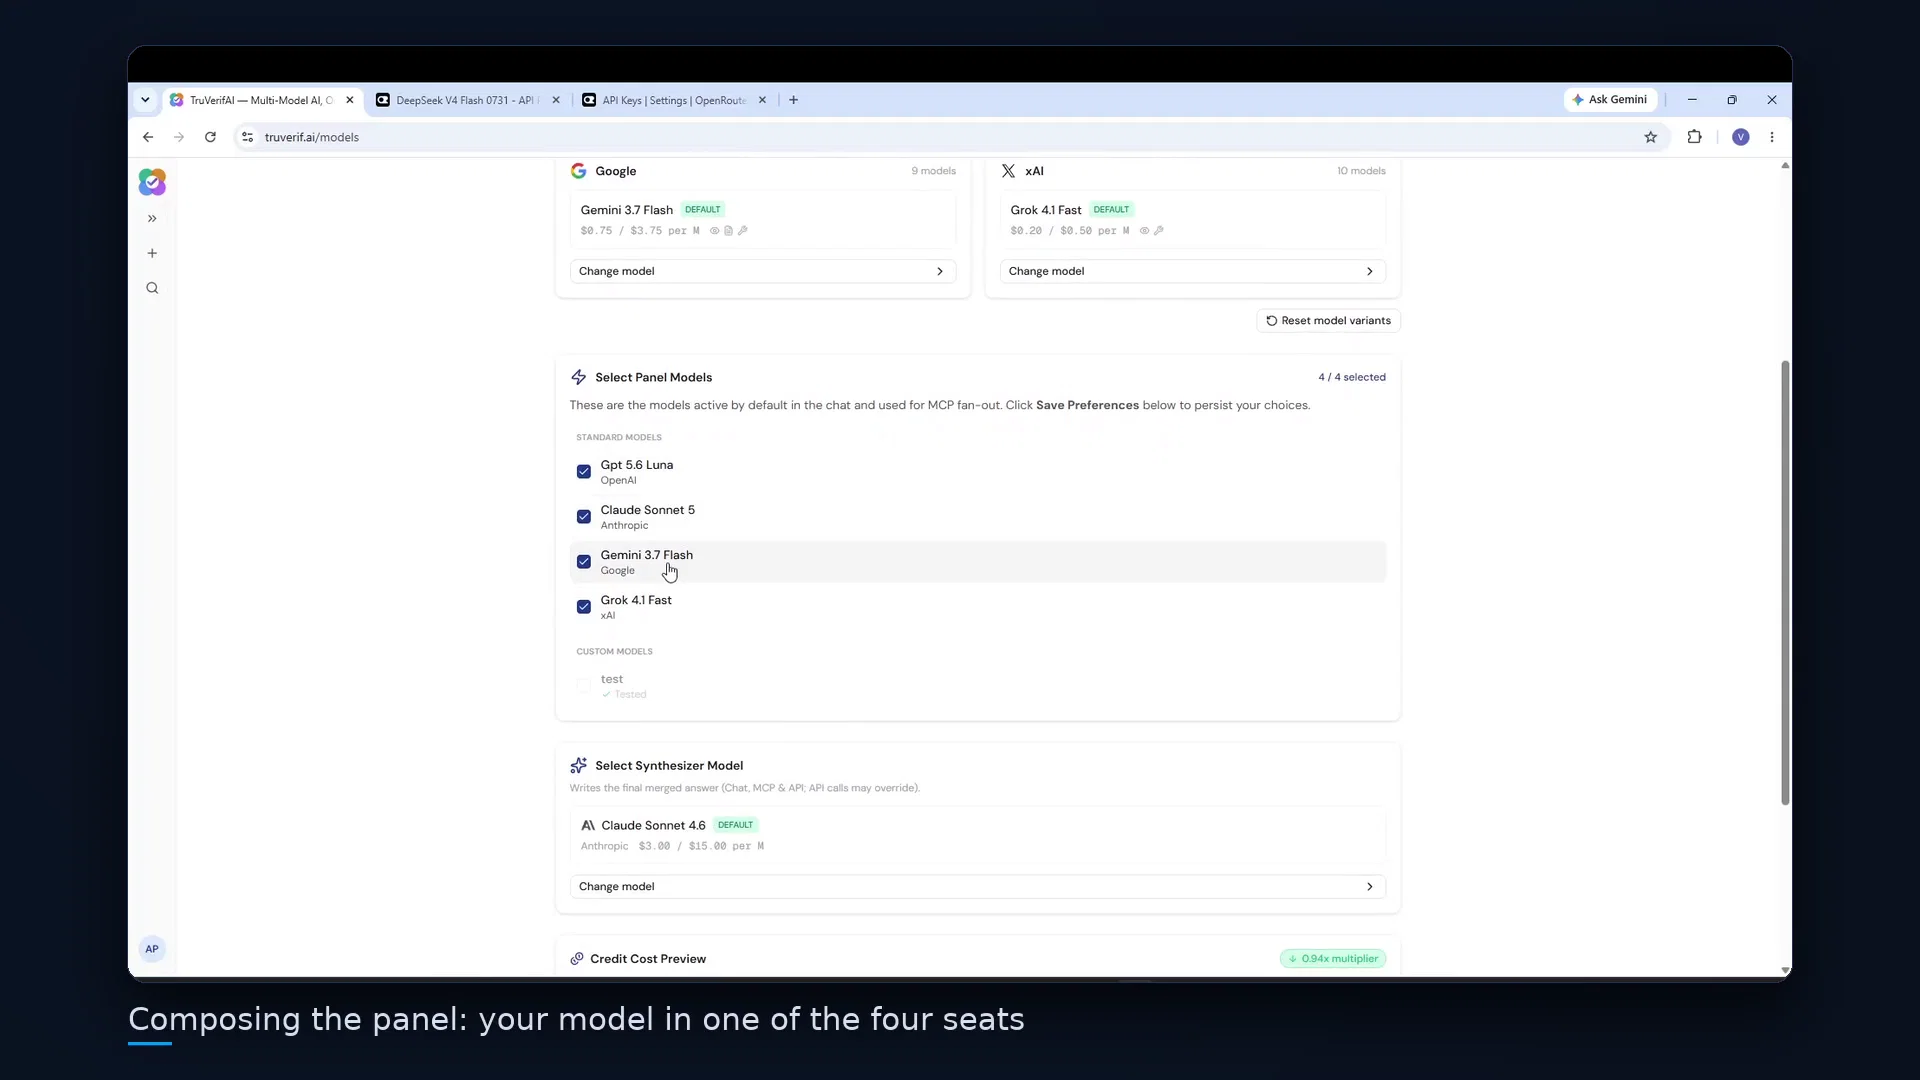
Task: Click the Ask Gemini button
Action: pos(1610,100)
